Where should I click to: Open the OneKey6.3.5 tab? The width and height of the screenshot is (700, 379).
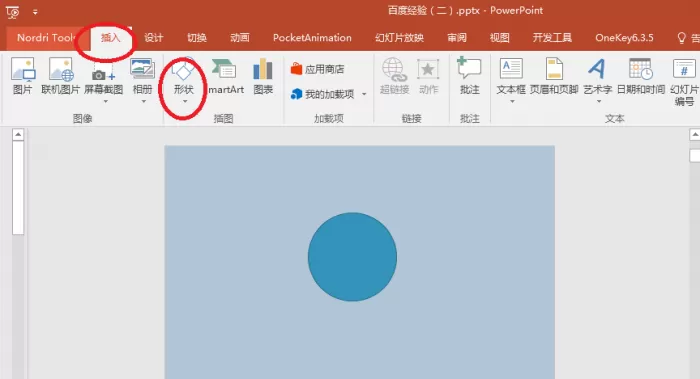624,38
